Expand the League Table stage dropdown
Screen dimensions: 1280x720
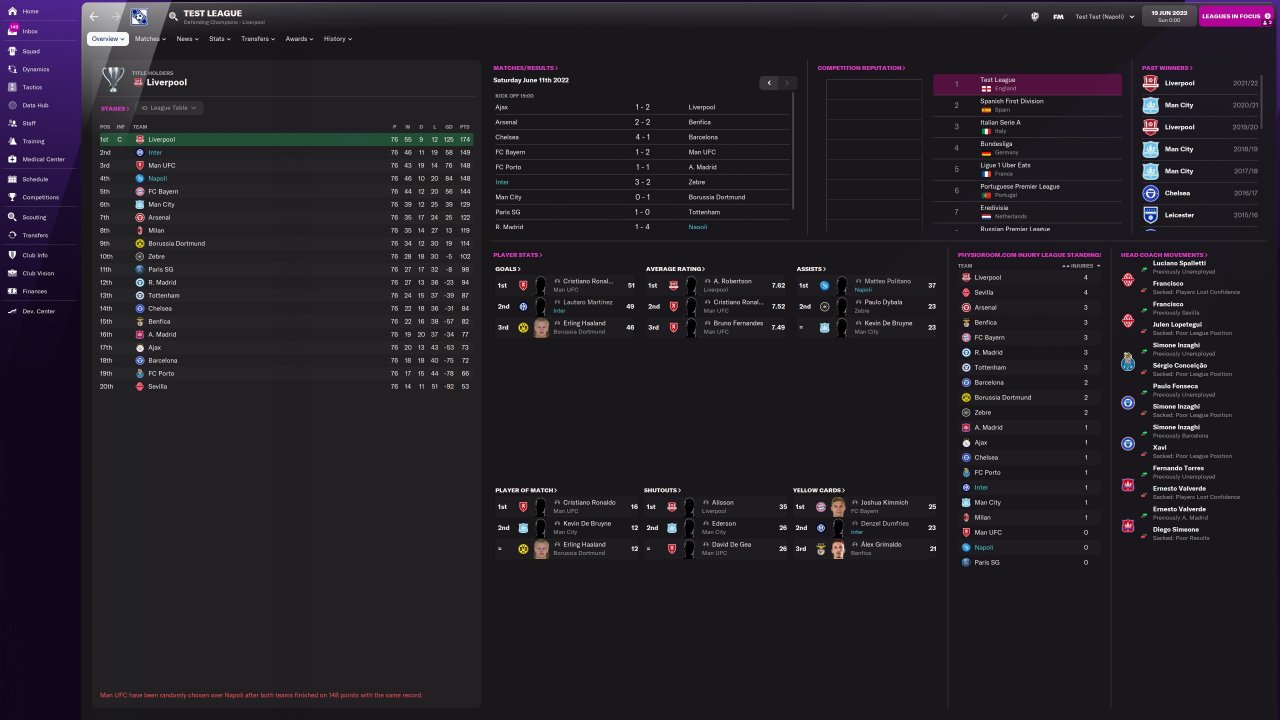(169, 108)
